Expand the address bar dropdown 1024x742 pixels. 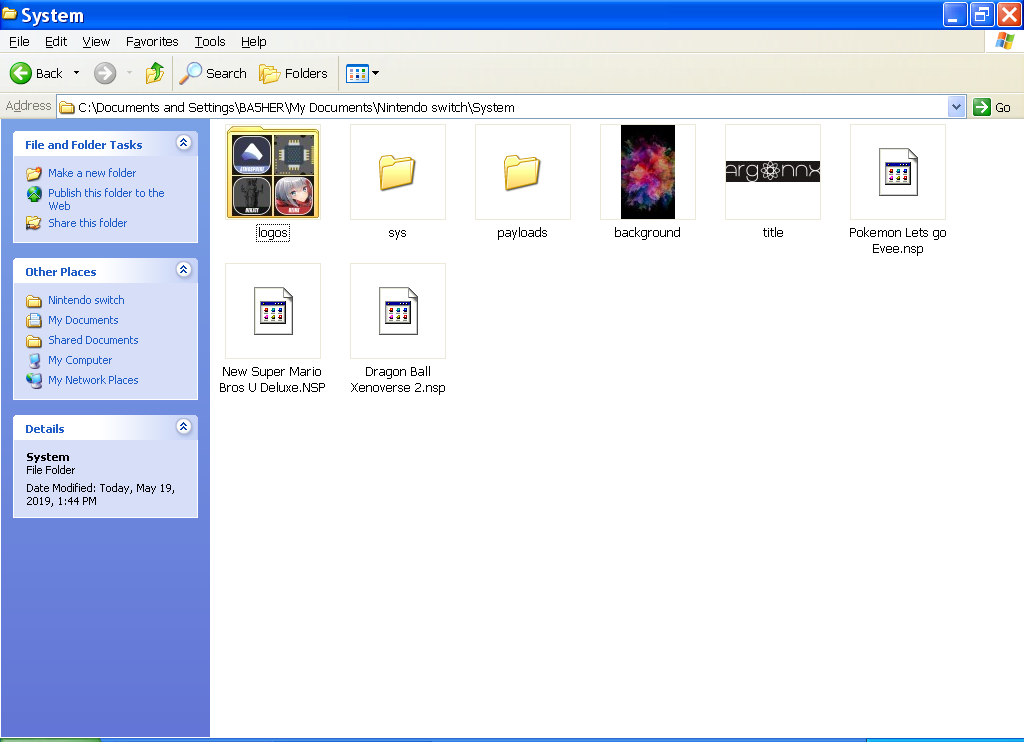[956, 107]
